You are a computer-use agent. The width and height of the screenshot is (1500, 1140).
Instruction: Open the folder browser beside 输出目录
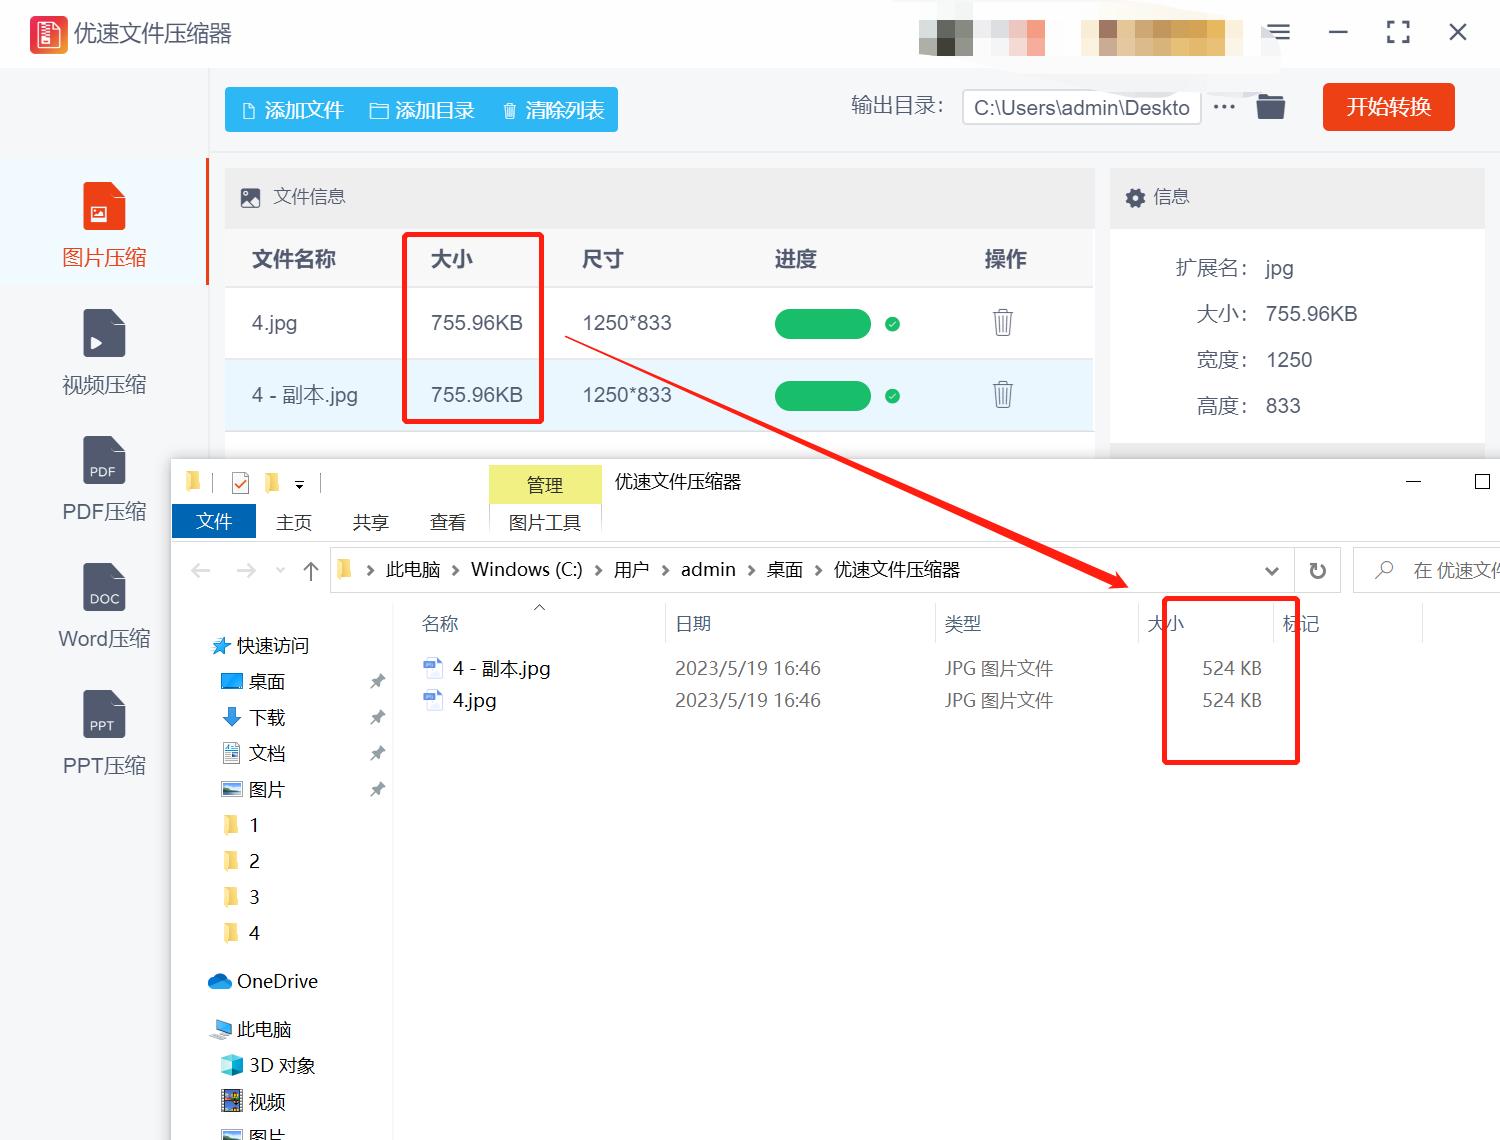[x=1270, y=106]
